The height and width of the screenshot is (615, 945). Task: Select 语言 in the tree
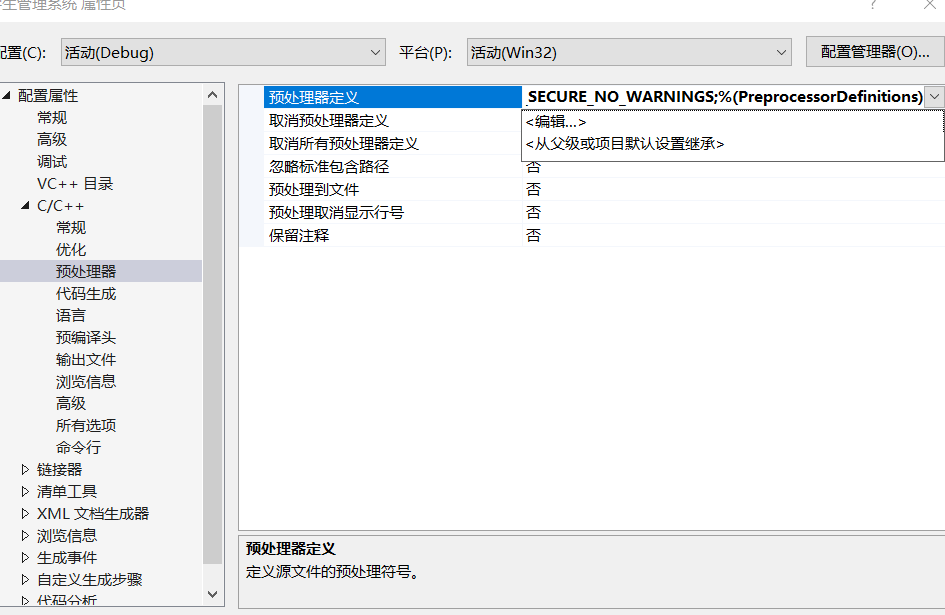coord(71,315)
